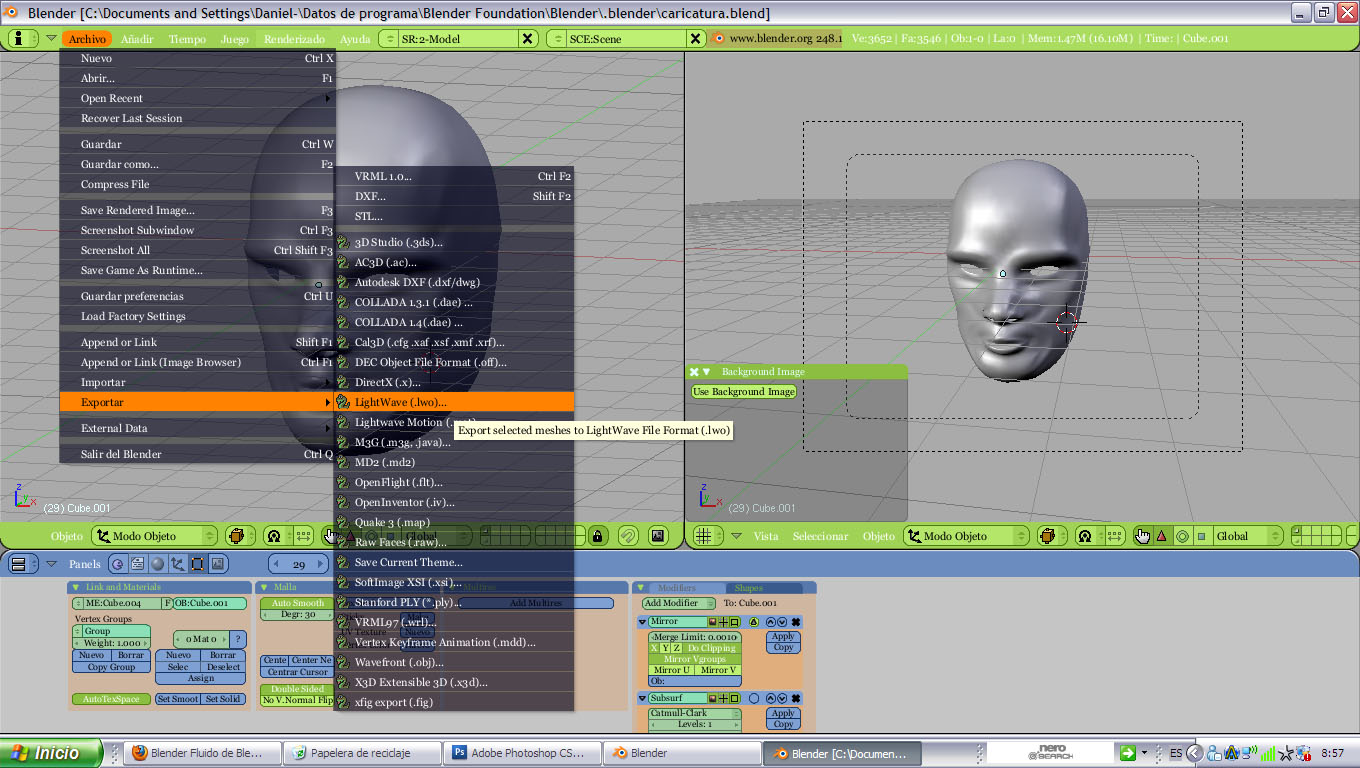Delete the SCE:Scene entry with its X
This screenshot has height=768, width=1360.
[696, 39]
